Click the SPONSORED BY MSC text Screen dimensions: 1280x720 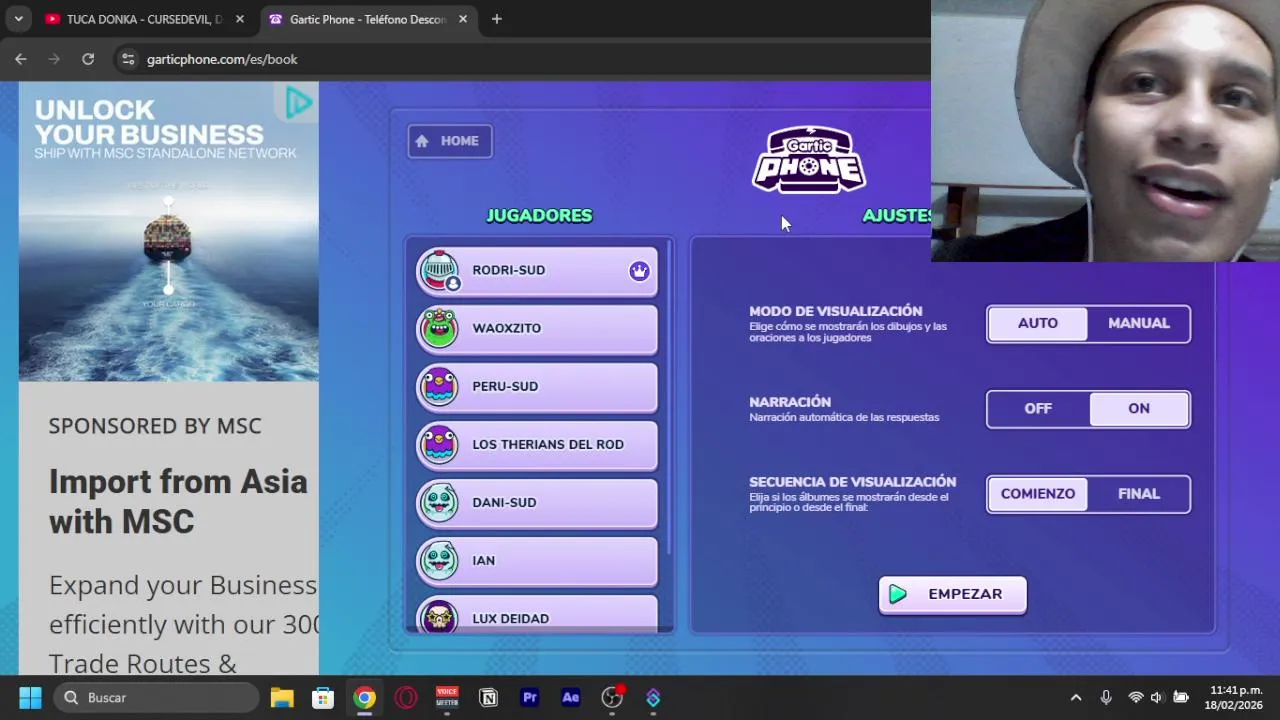coord(155,426)
